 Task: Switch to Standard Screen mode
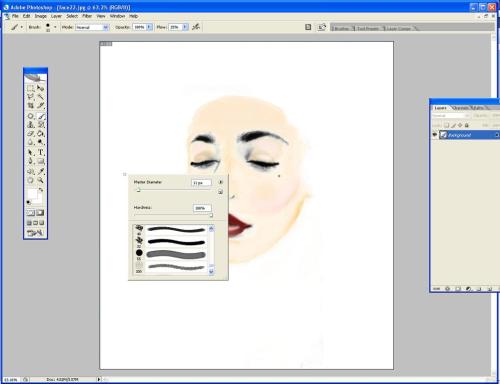coord(29,223)
